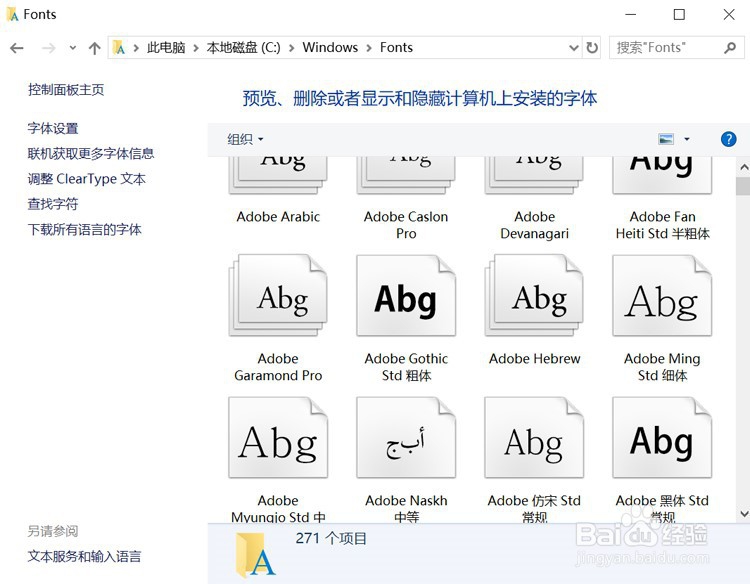Select Adobe Fan Heiti Std 半粗体 font
Viewport: 750px width, 584px height.
click(x=662, y=197)
